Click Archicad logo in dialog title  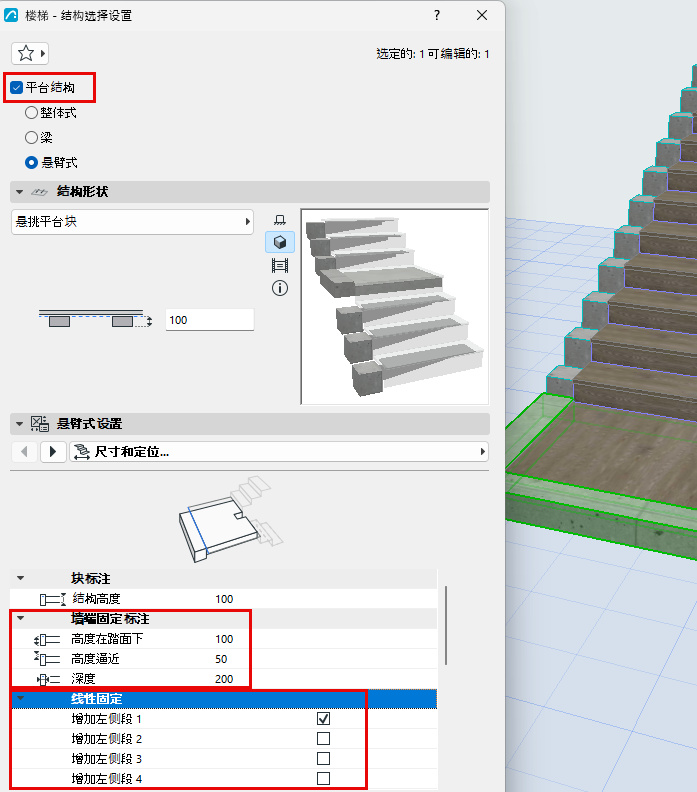(x=11, y=15)
